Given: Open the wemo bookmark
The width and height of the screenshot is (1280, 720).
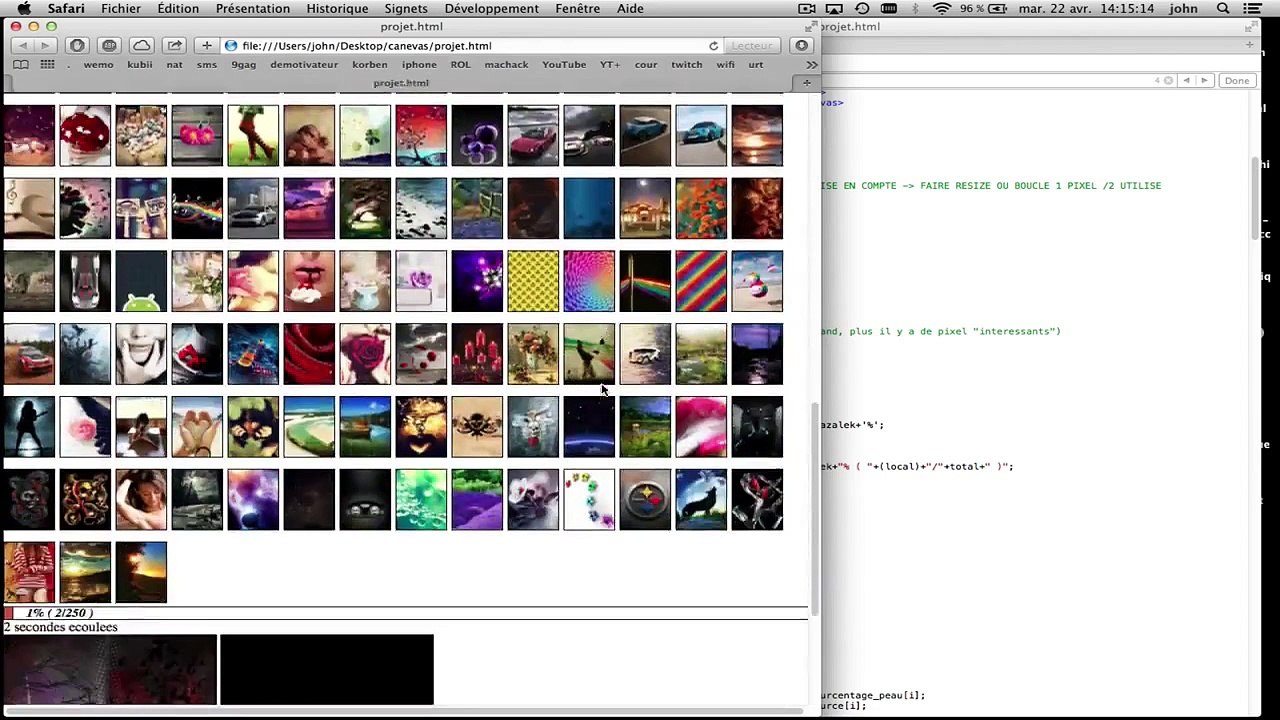Looking at the screenshot, I should 98,65.
